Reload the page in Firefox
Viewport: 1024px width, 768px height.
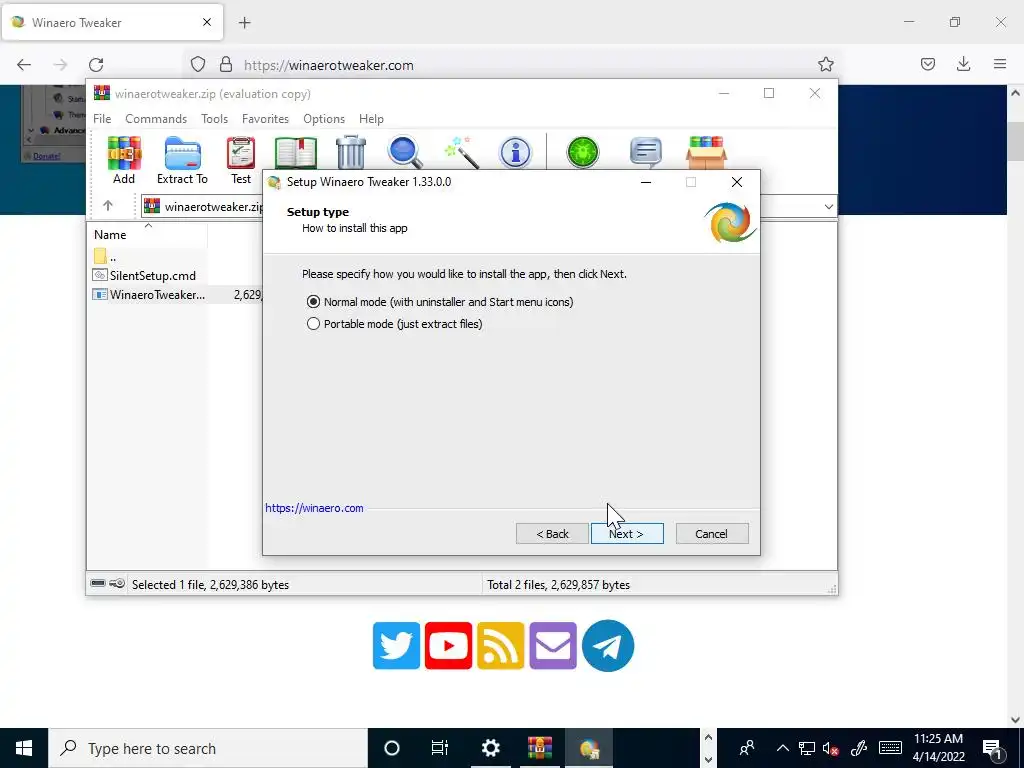[96, 65]
